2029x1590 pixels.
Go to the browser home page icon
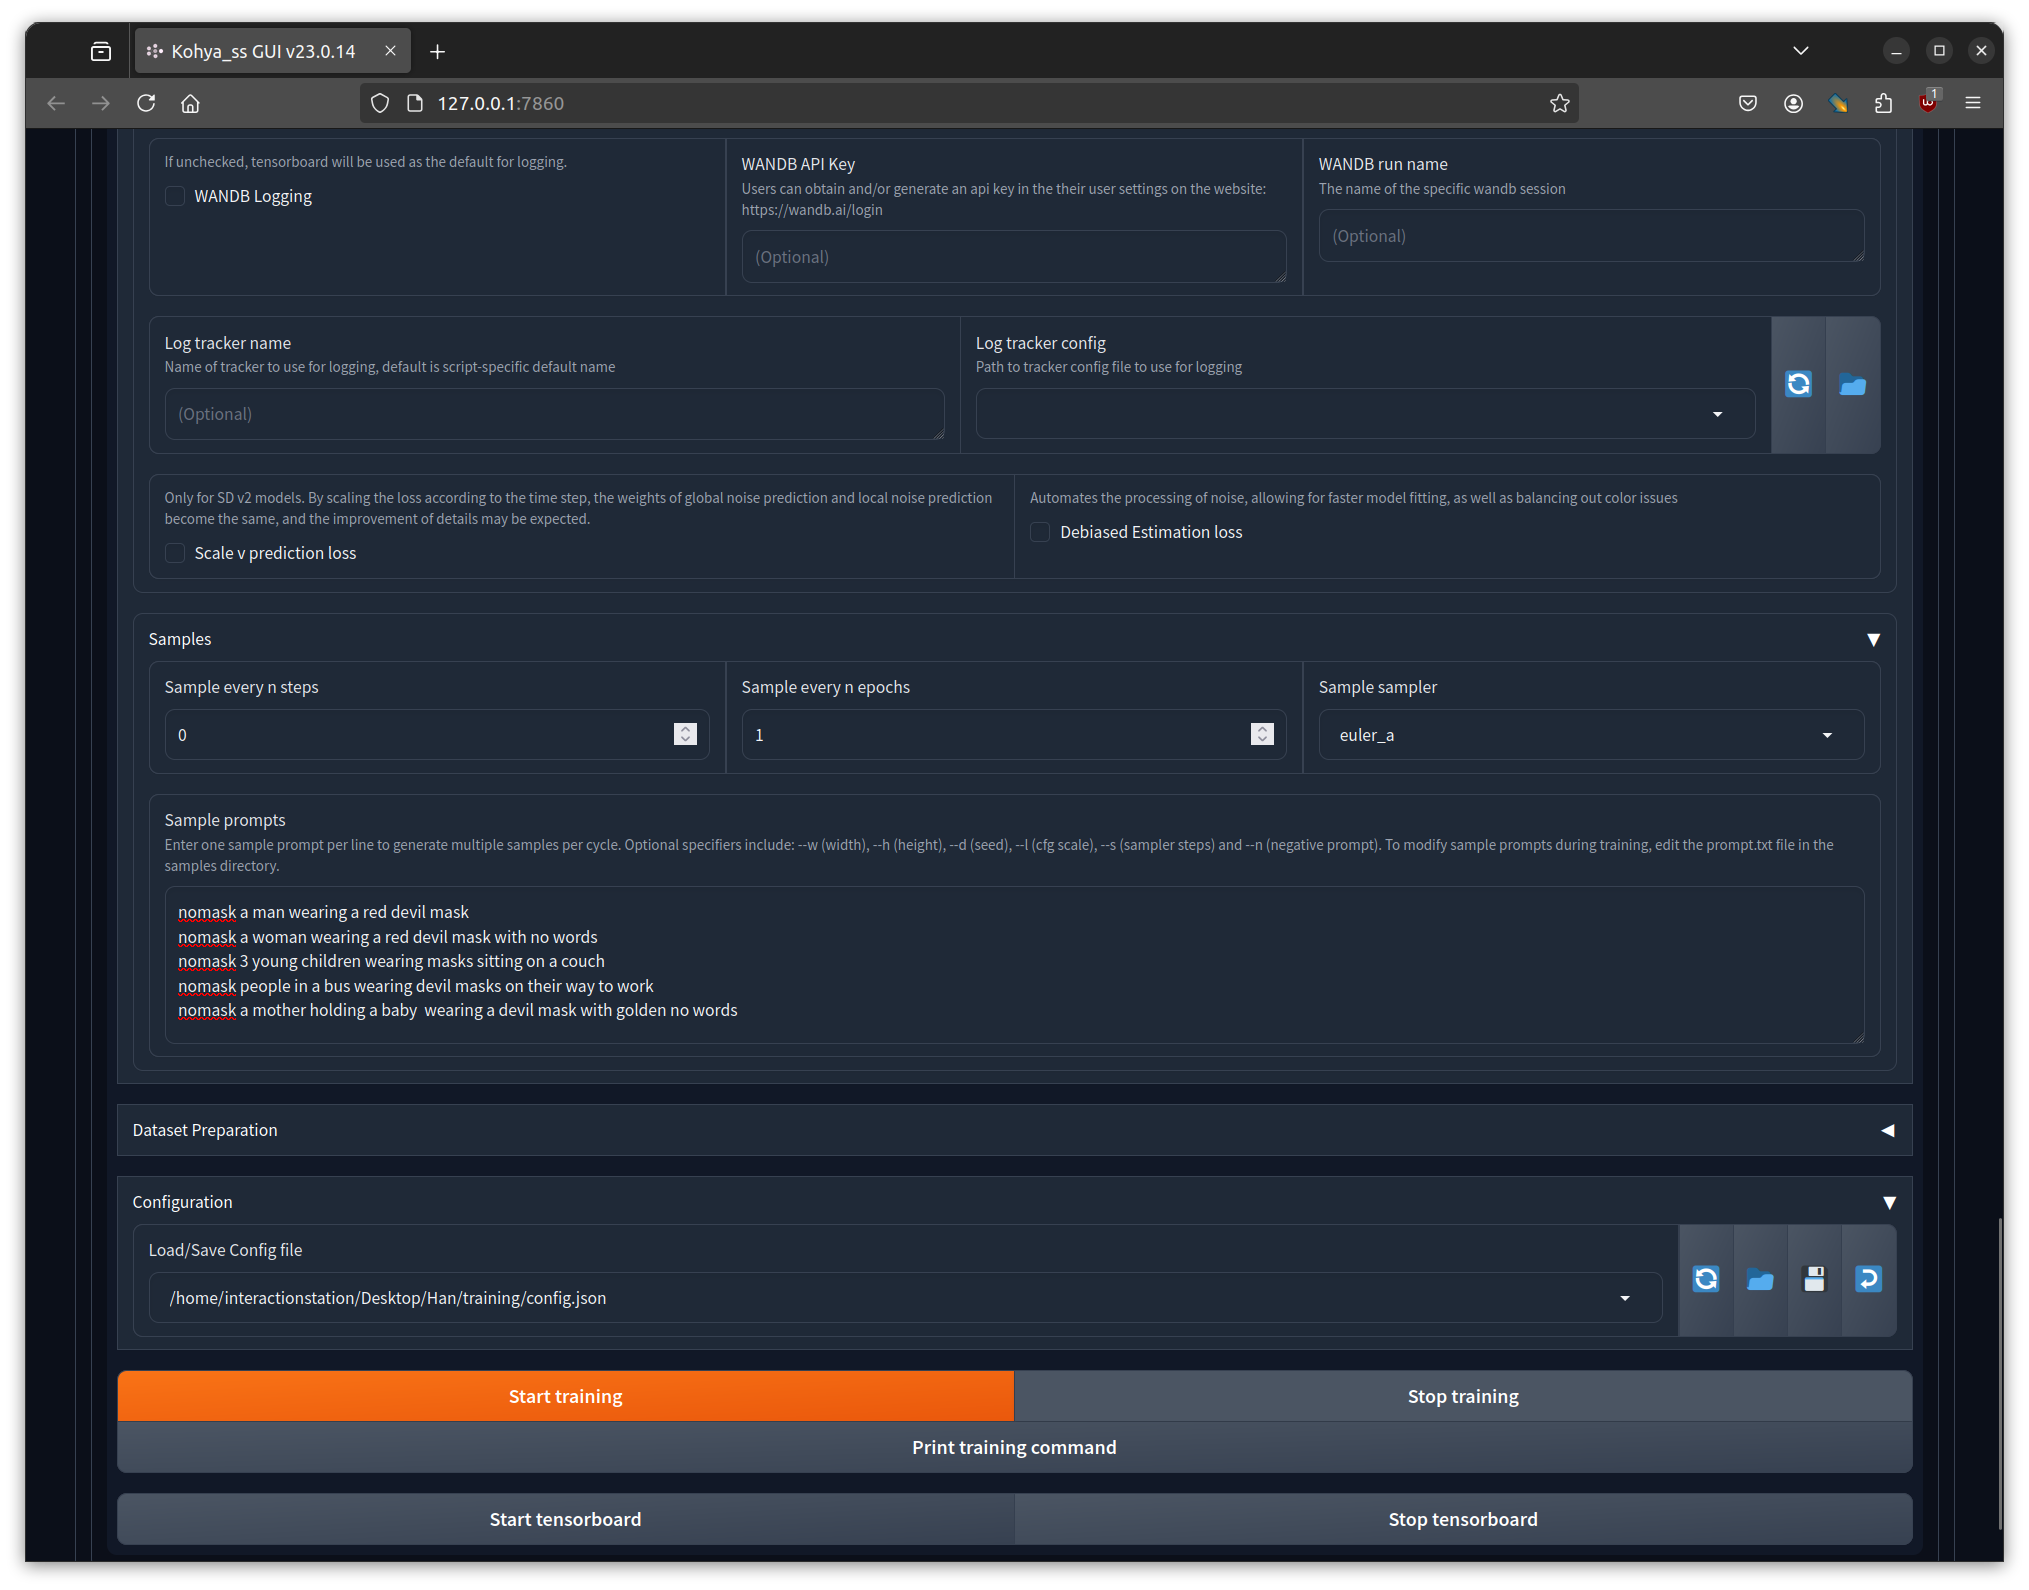pyautogui.click(x=190, y=103)
